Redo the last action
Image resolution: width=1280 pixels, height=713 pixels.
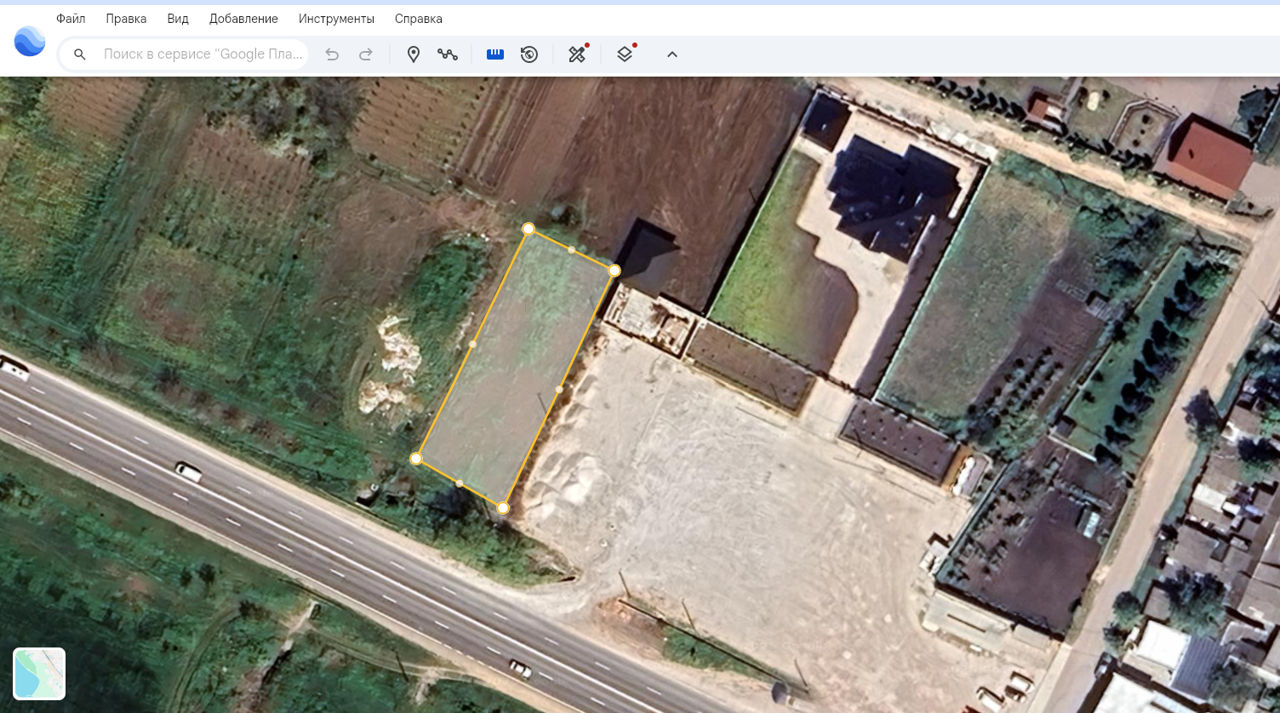coord(366,54)
